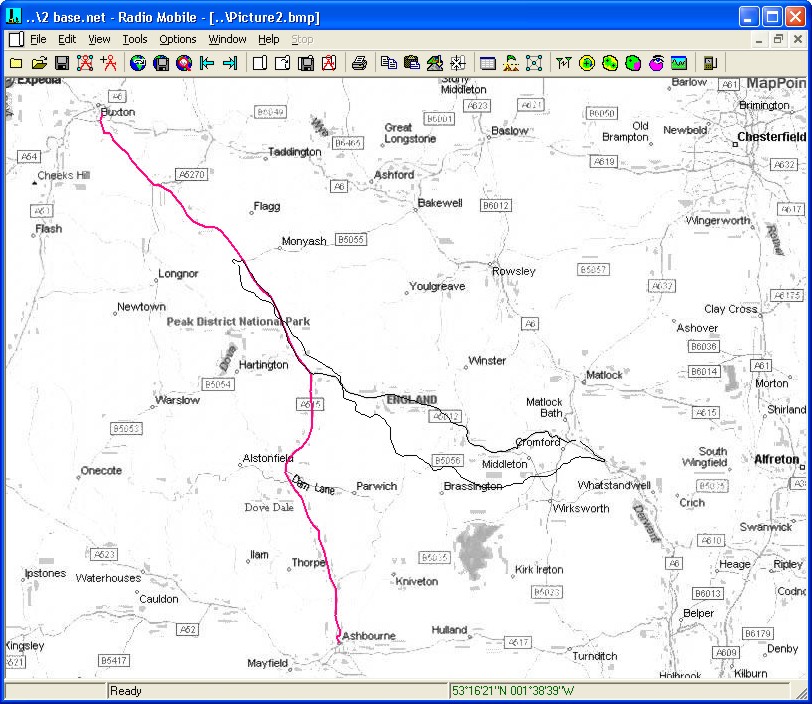This screenshot has width=812, height=704.
Task: Click the document icon left of File
Action: [x=16, y=39]
